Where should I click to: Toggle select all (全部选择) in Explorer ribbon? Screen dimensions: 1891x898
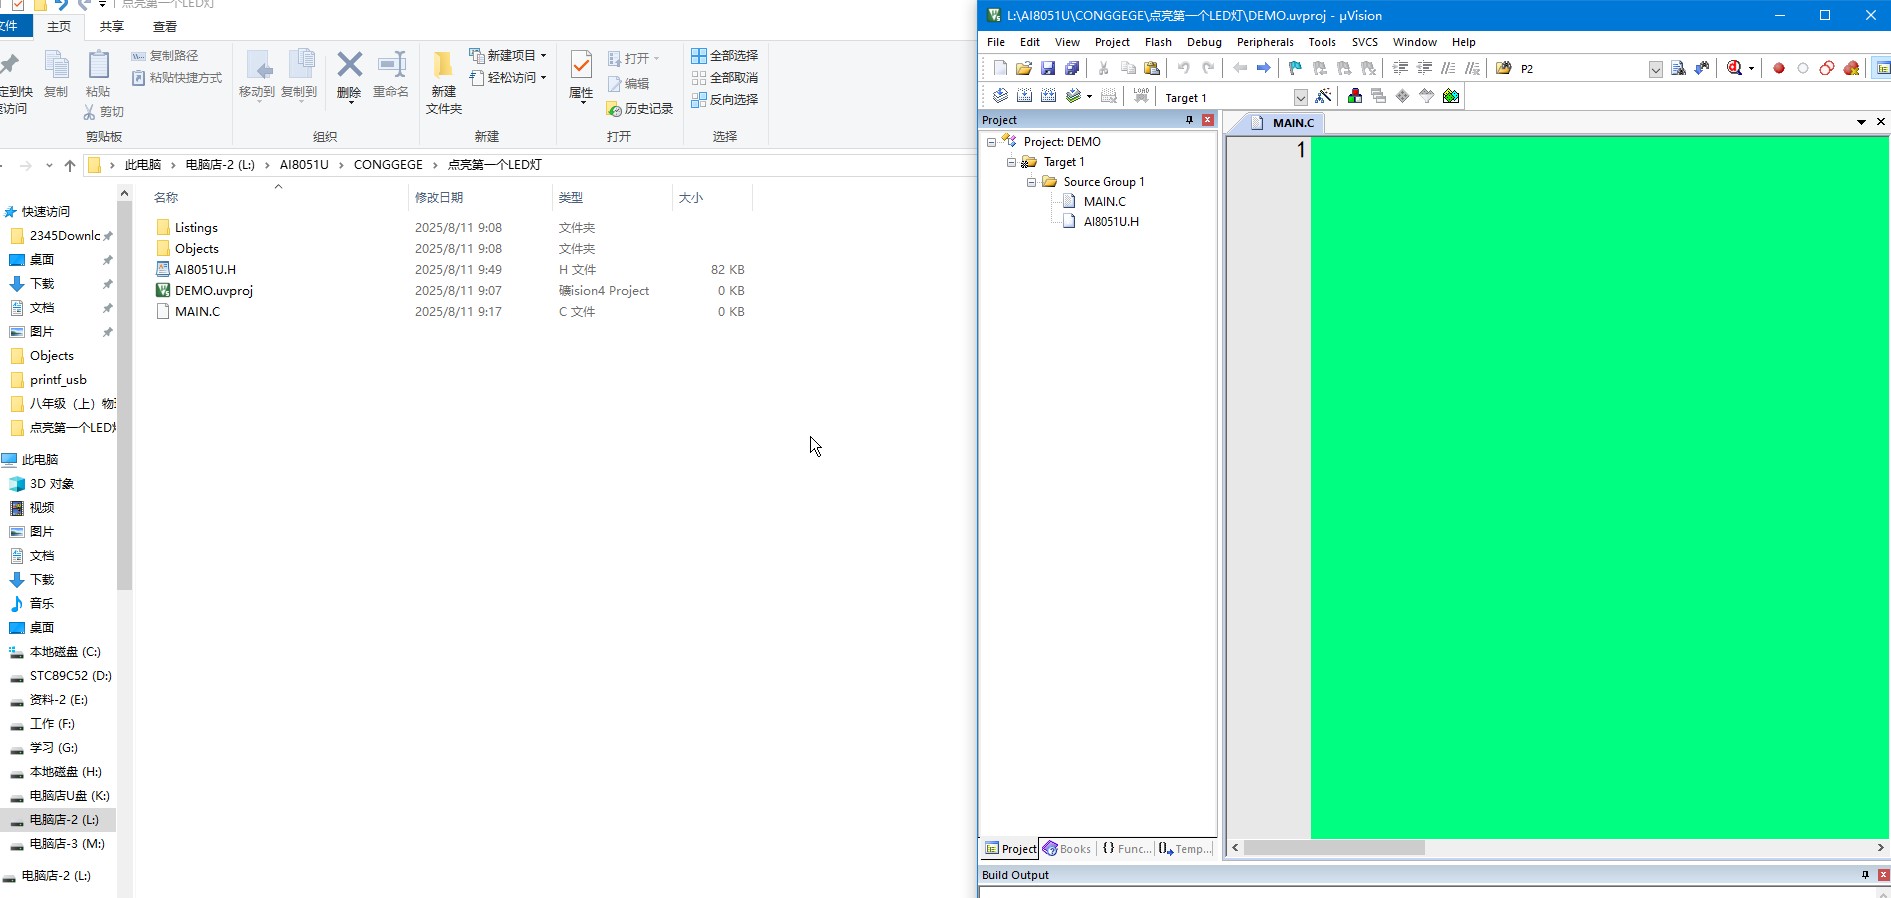click(x=725, y=55)
